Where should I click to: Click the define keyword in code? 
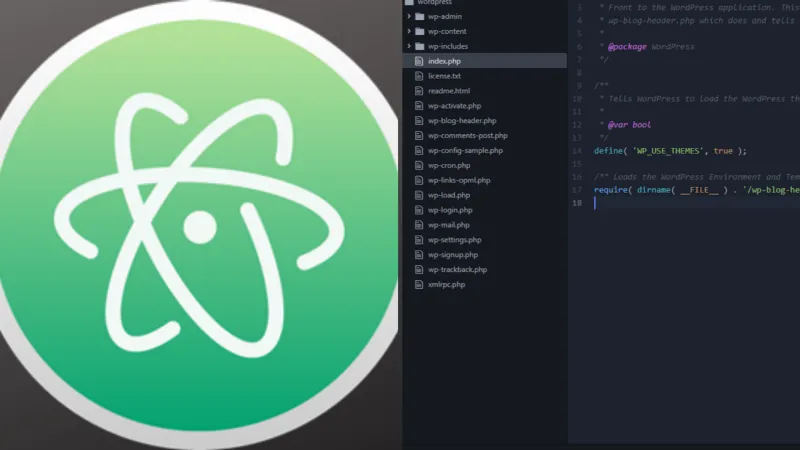[609, 151]
